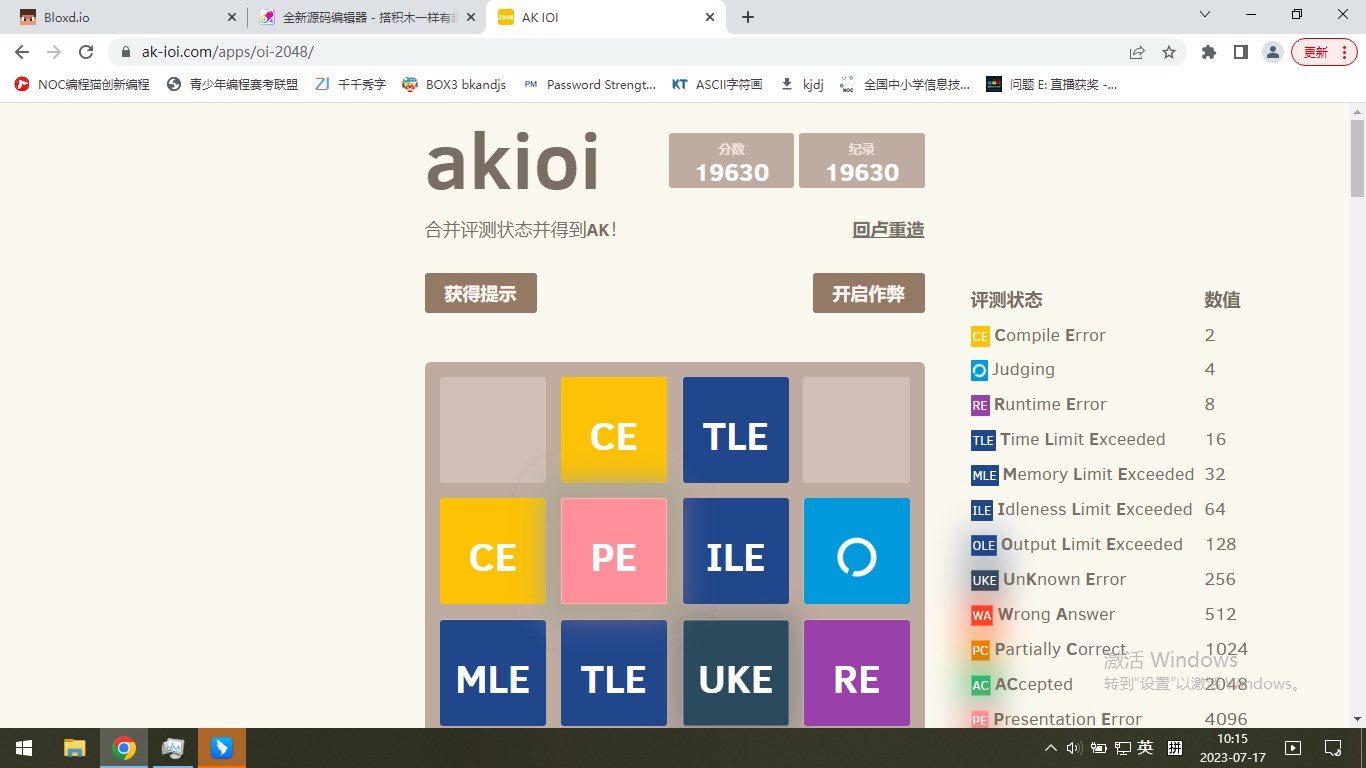Viewport: 1366px width, 768px height.
Task: Open the 千千秀字 bookmark
Action: pos(350,85)
